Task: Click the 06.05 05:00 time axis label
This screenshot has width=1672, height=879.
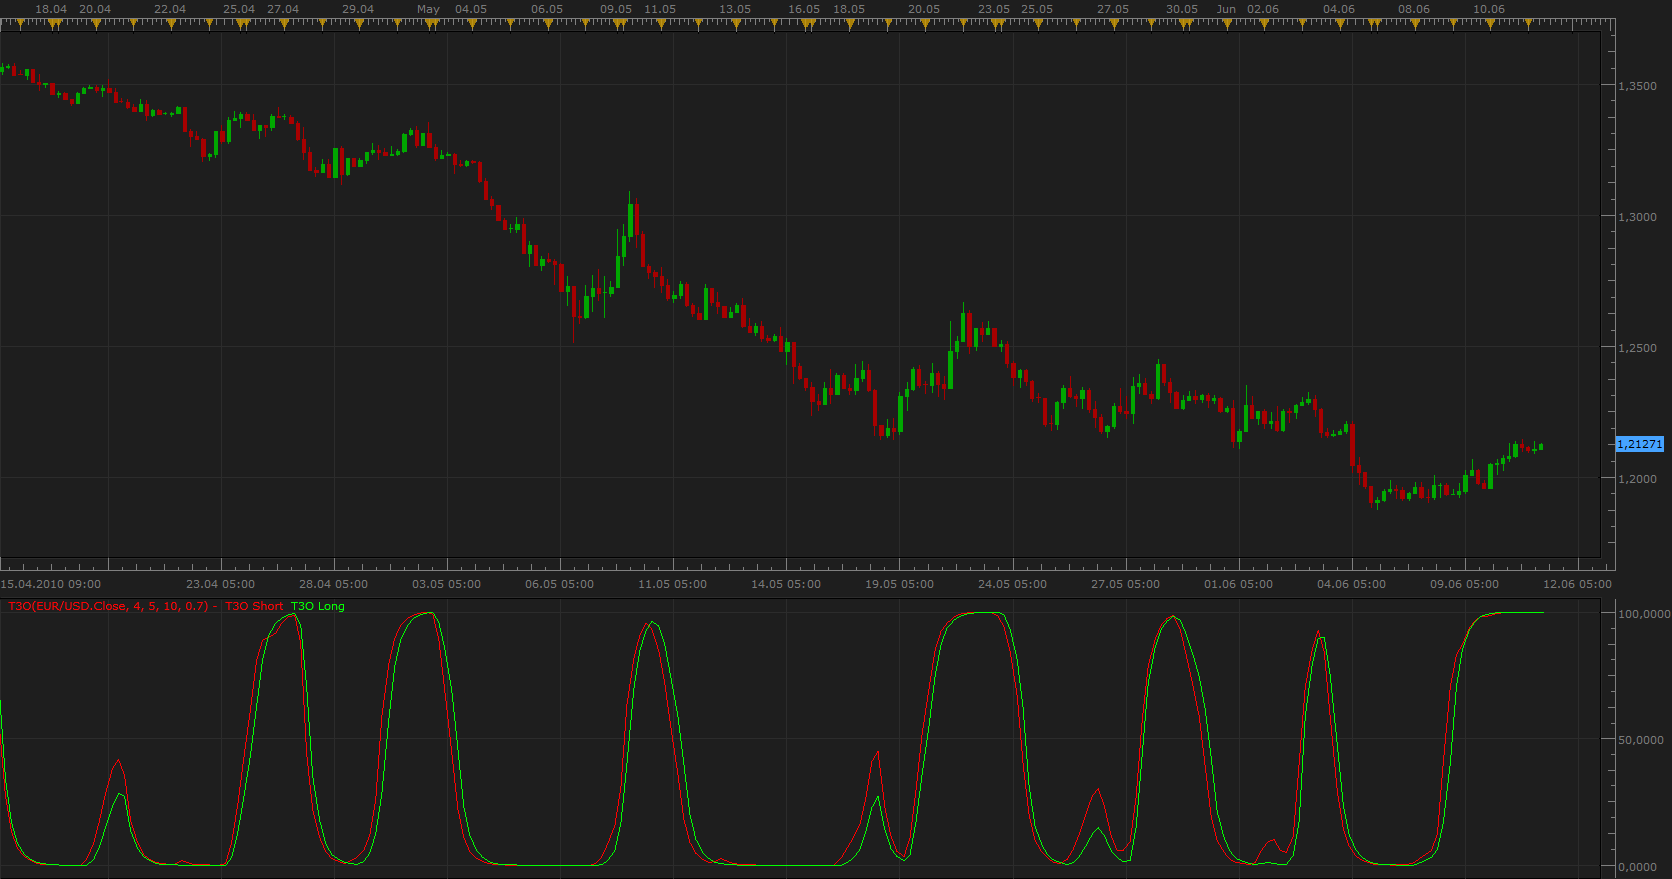Action: [560, 584]
